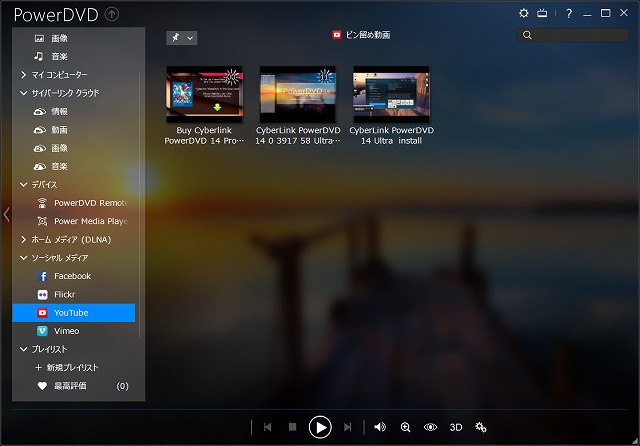Stop playback
640x446 pixels.
(292, 427)
